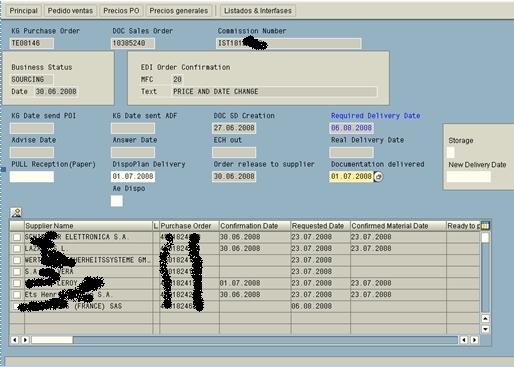Select the Precios generales tab
Image resolution: width=514 pixels, height=367 pixels.
pos(179,11)
